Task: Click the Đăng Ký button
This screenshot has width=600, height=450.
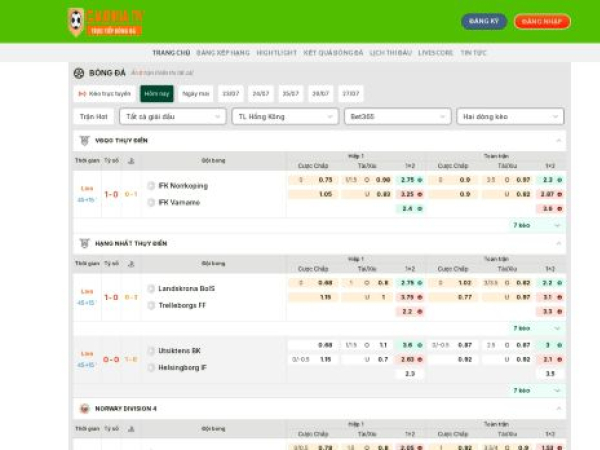Action: 484,21
